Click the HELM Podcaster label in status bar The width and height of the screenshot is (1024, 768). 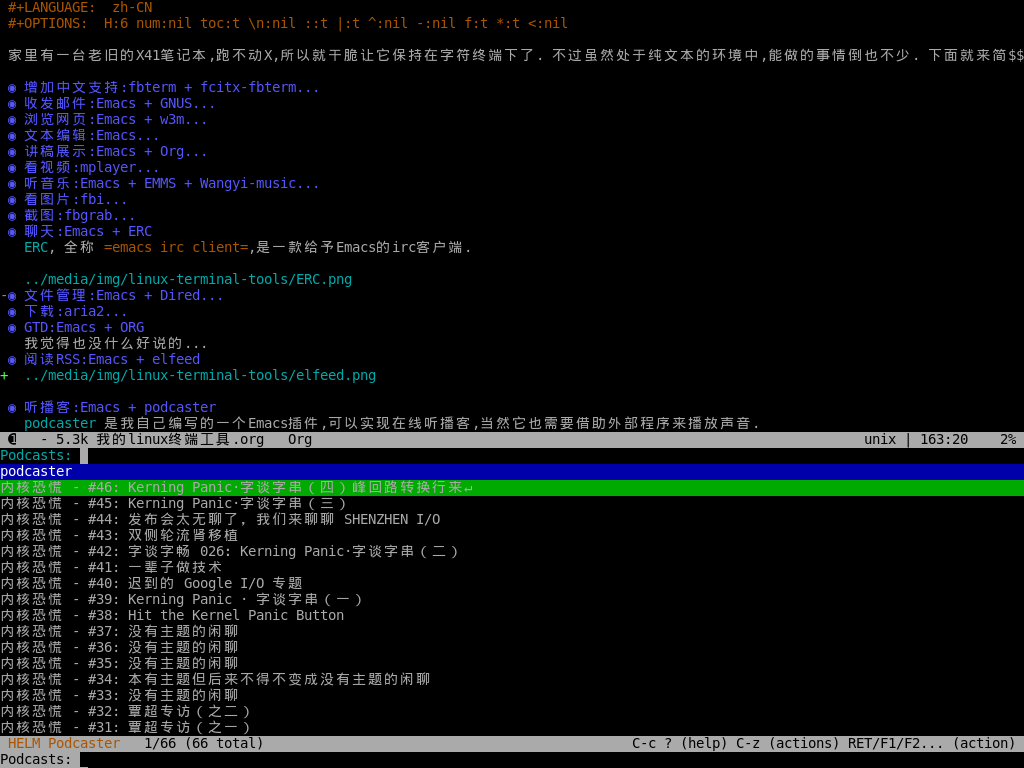[x=64, y=743]
